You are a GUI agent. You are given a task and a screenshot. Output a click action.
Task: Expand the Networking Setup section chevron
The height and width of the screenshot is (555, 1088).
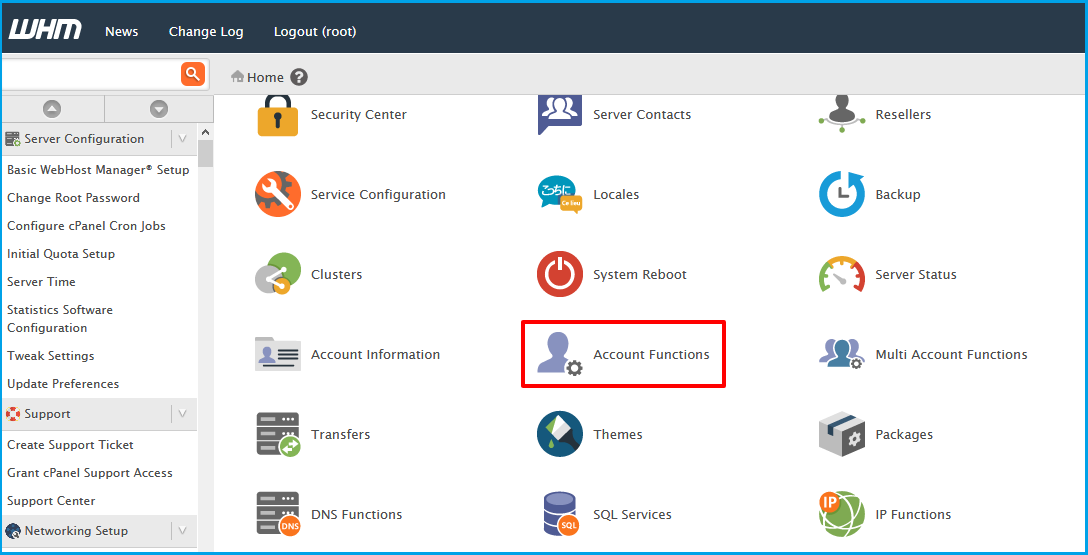pyautogui.click(x=182, y=531)
